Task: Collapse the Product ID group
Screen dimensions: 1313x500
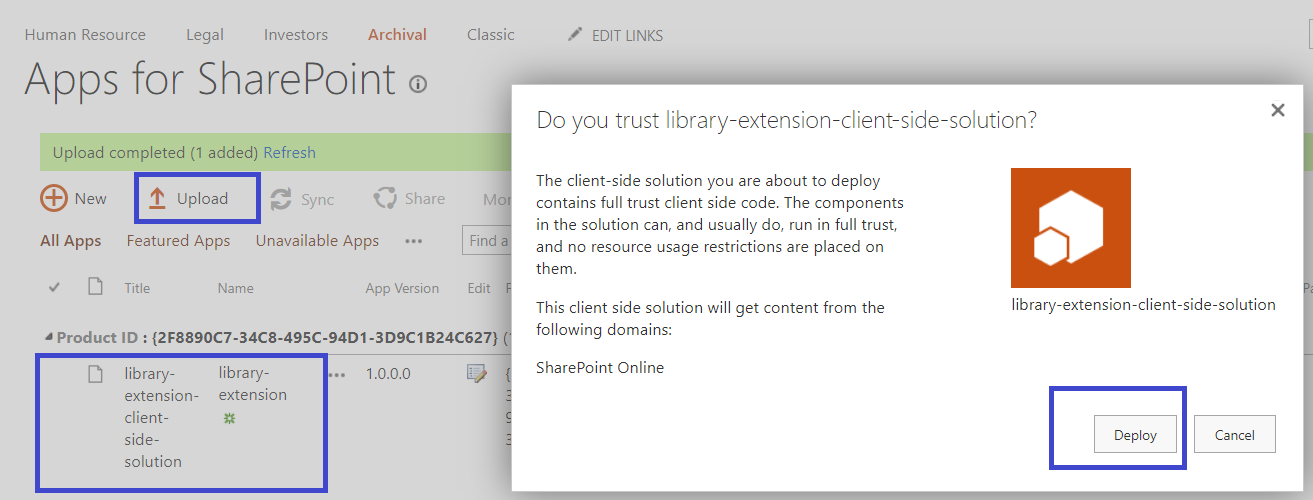Action: coord(47,338)
